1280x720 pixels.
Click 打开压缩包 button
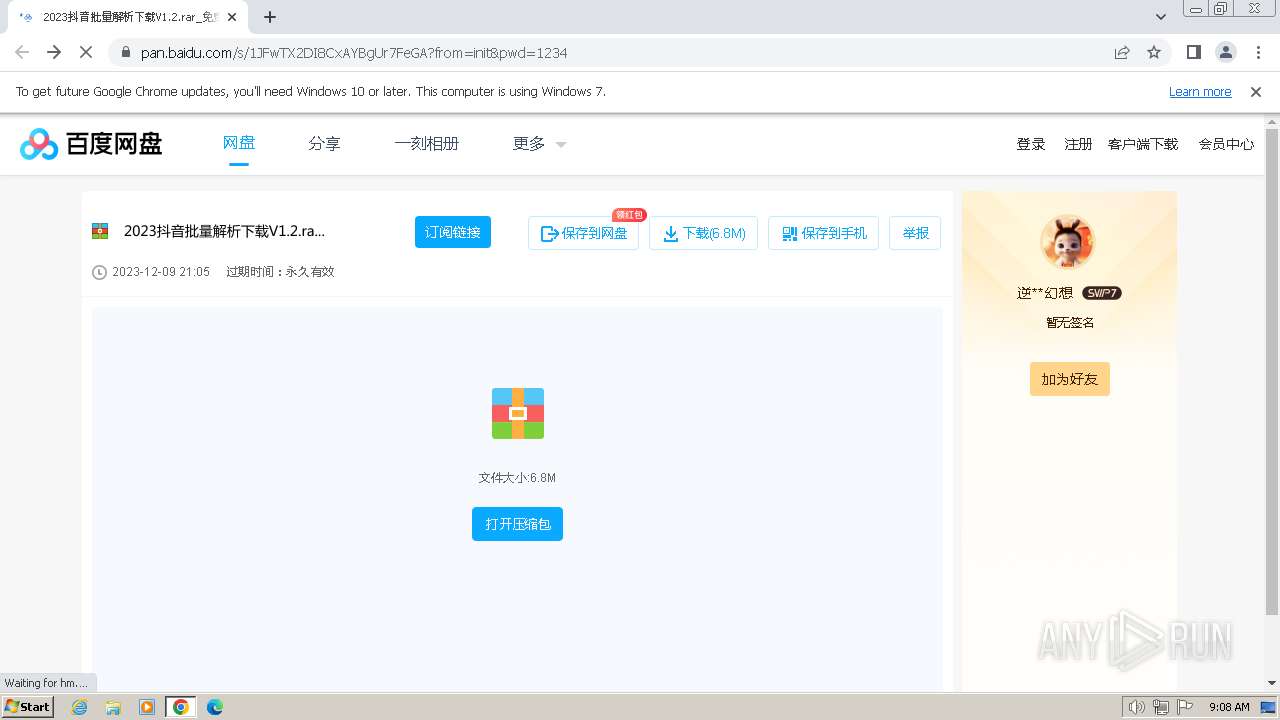click(x=517, y=524)
